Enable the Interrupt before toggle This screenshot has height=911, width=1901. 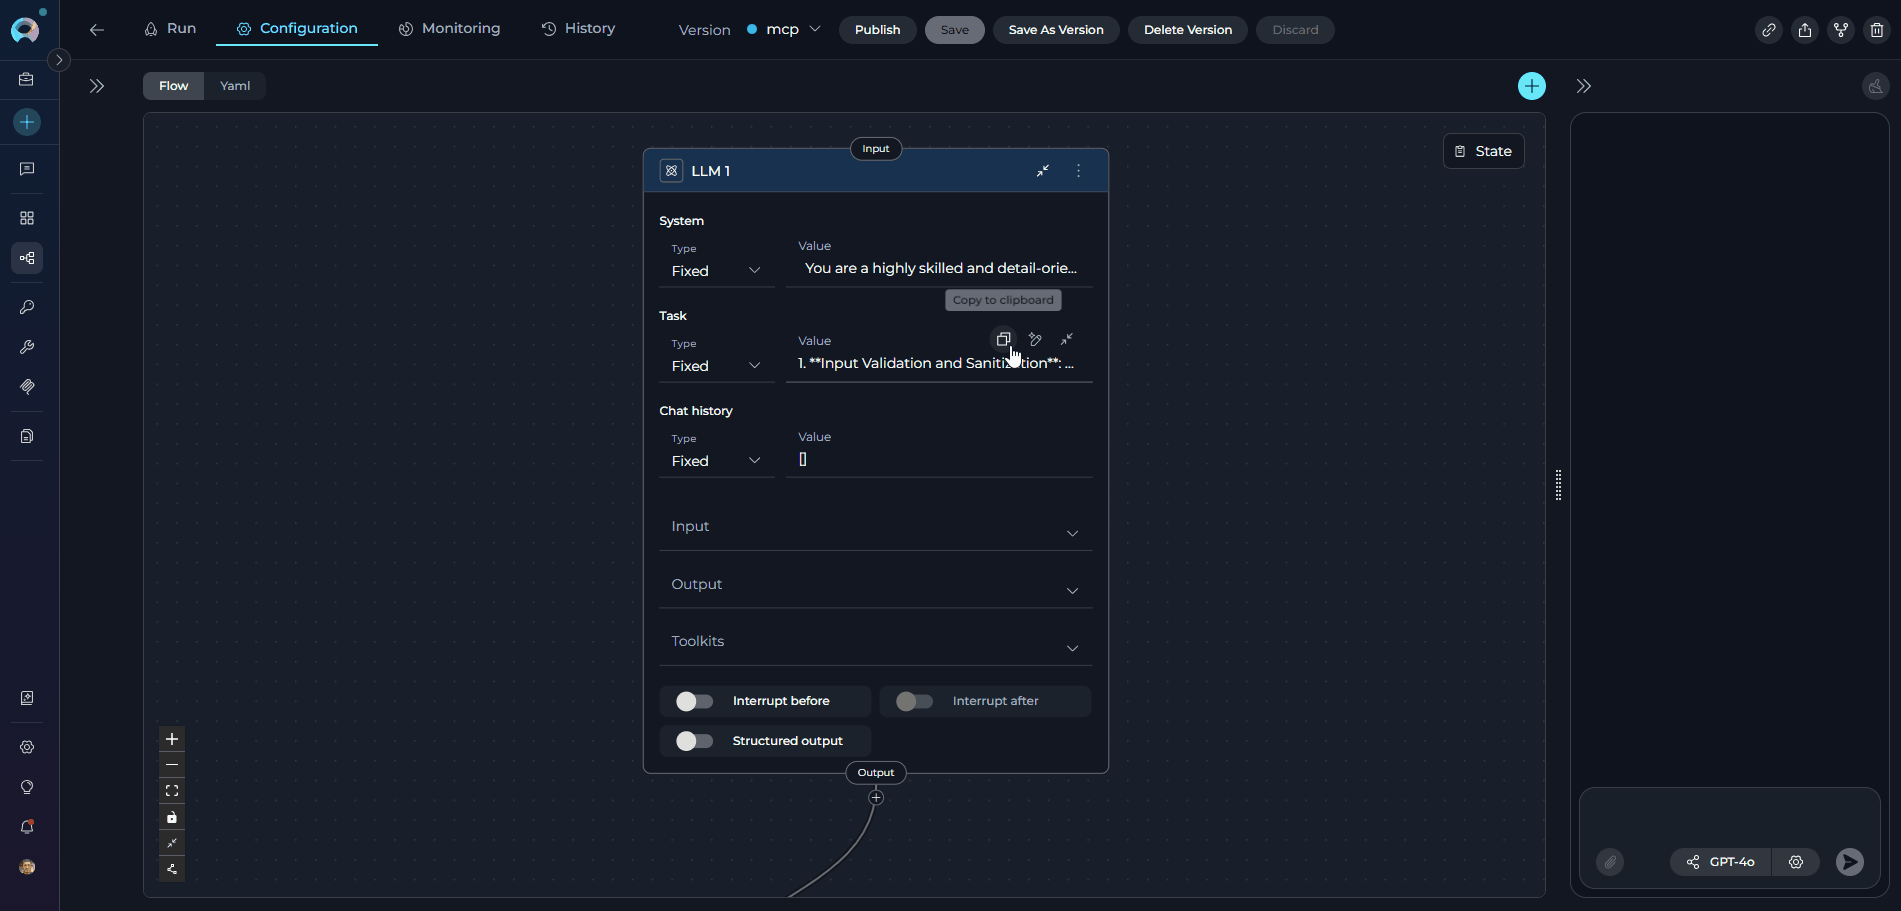click(694, 701)
